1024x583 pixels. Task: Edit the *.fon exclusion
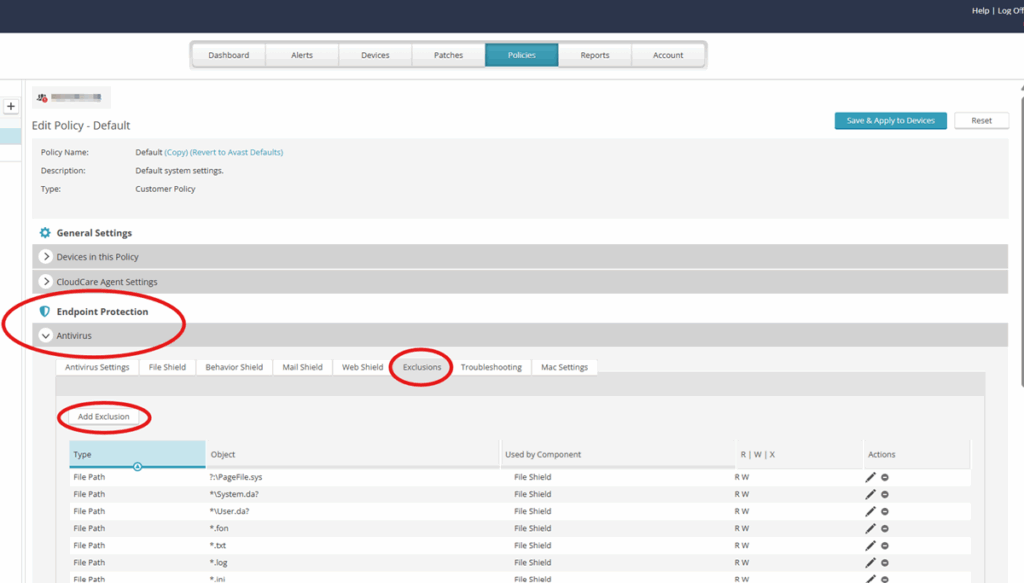point(871,528)
